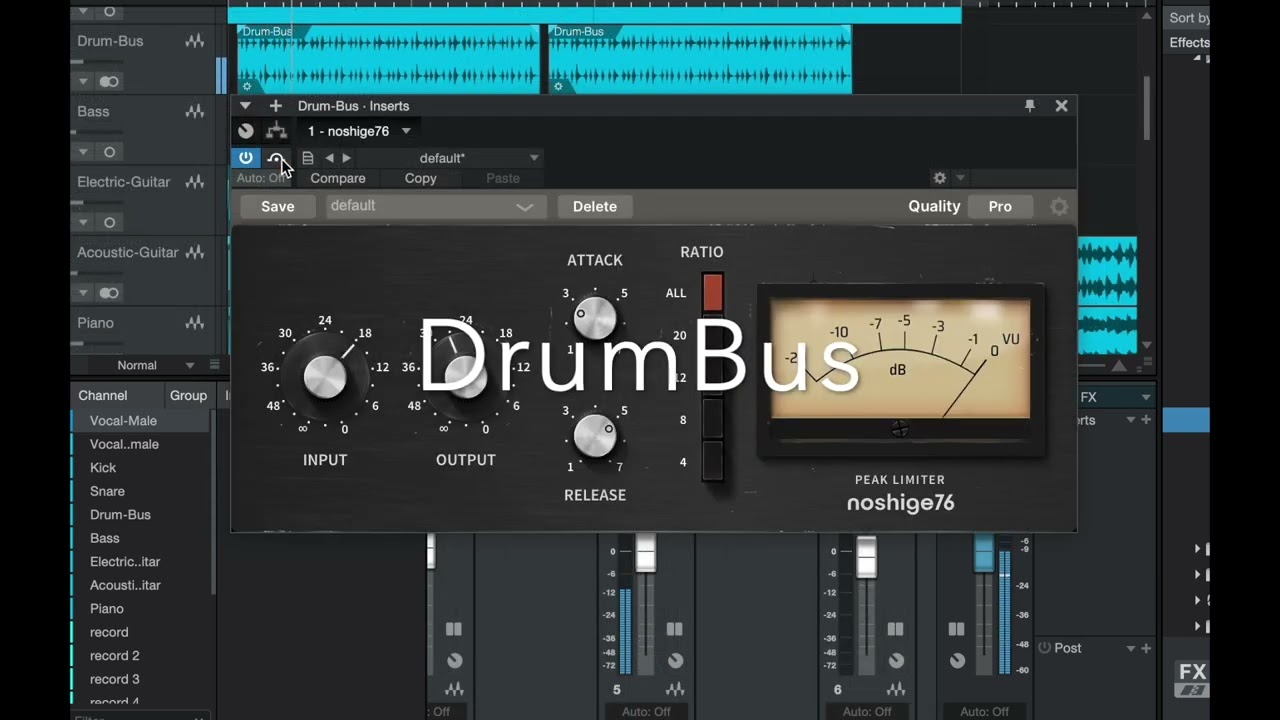Click the Delete preset button
The image size is (1280, 720).
pos(595,206)
